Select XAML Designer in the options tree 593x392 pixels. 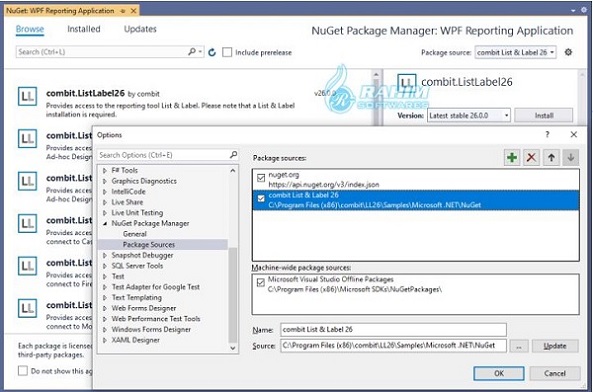click(135, 340)
